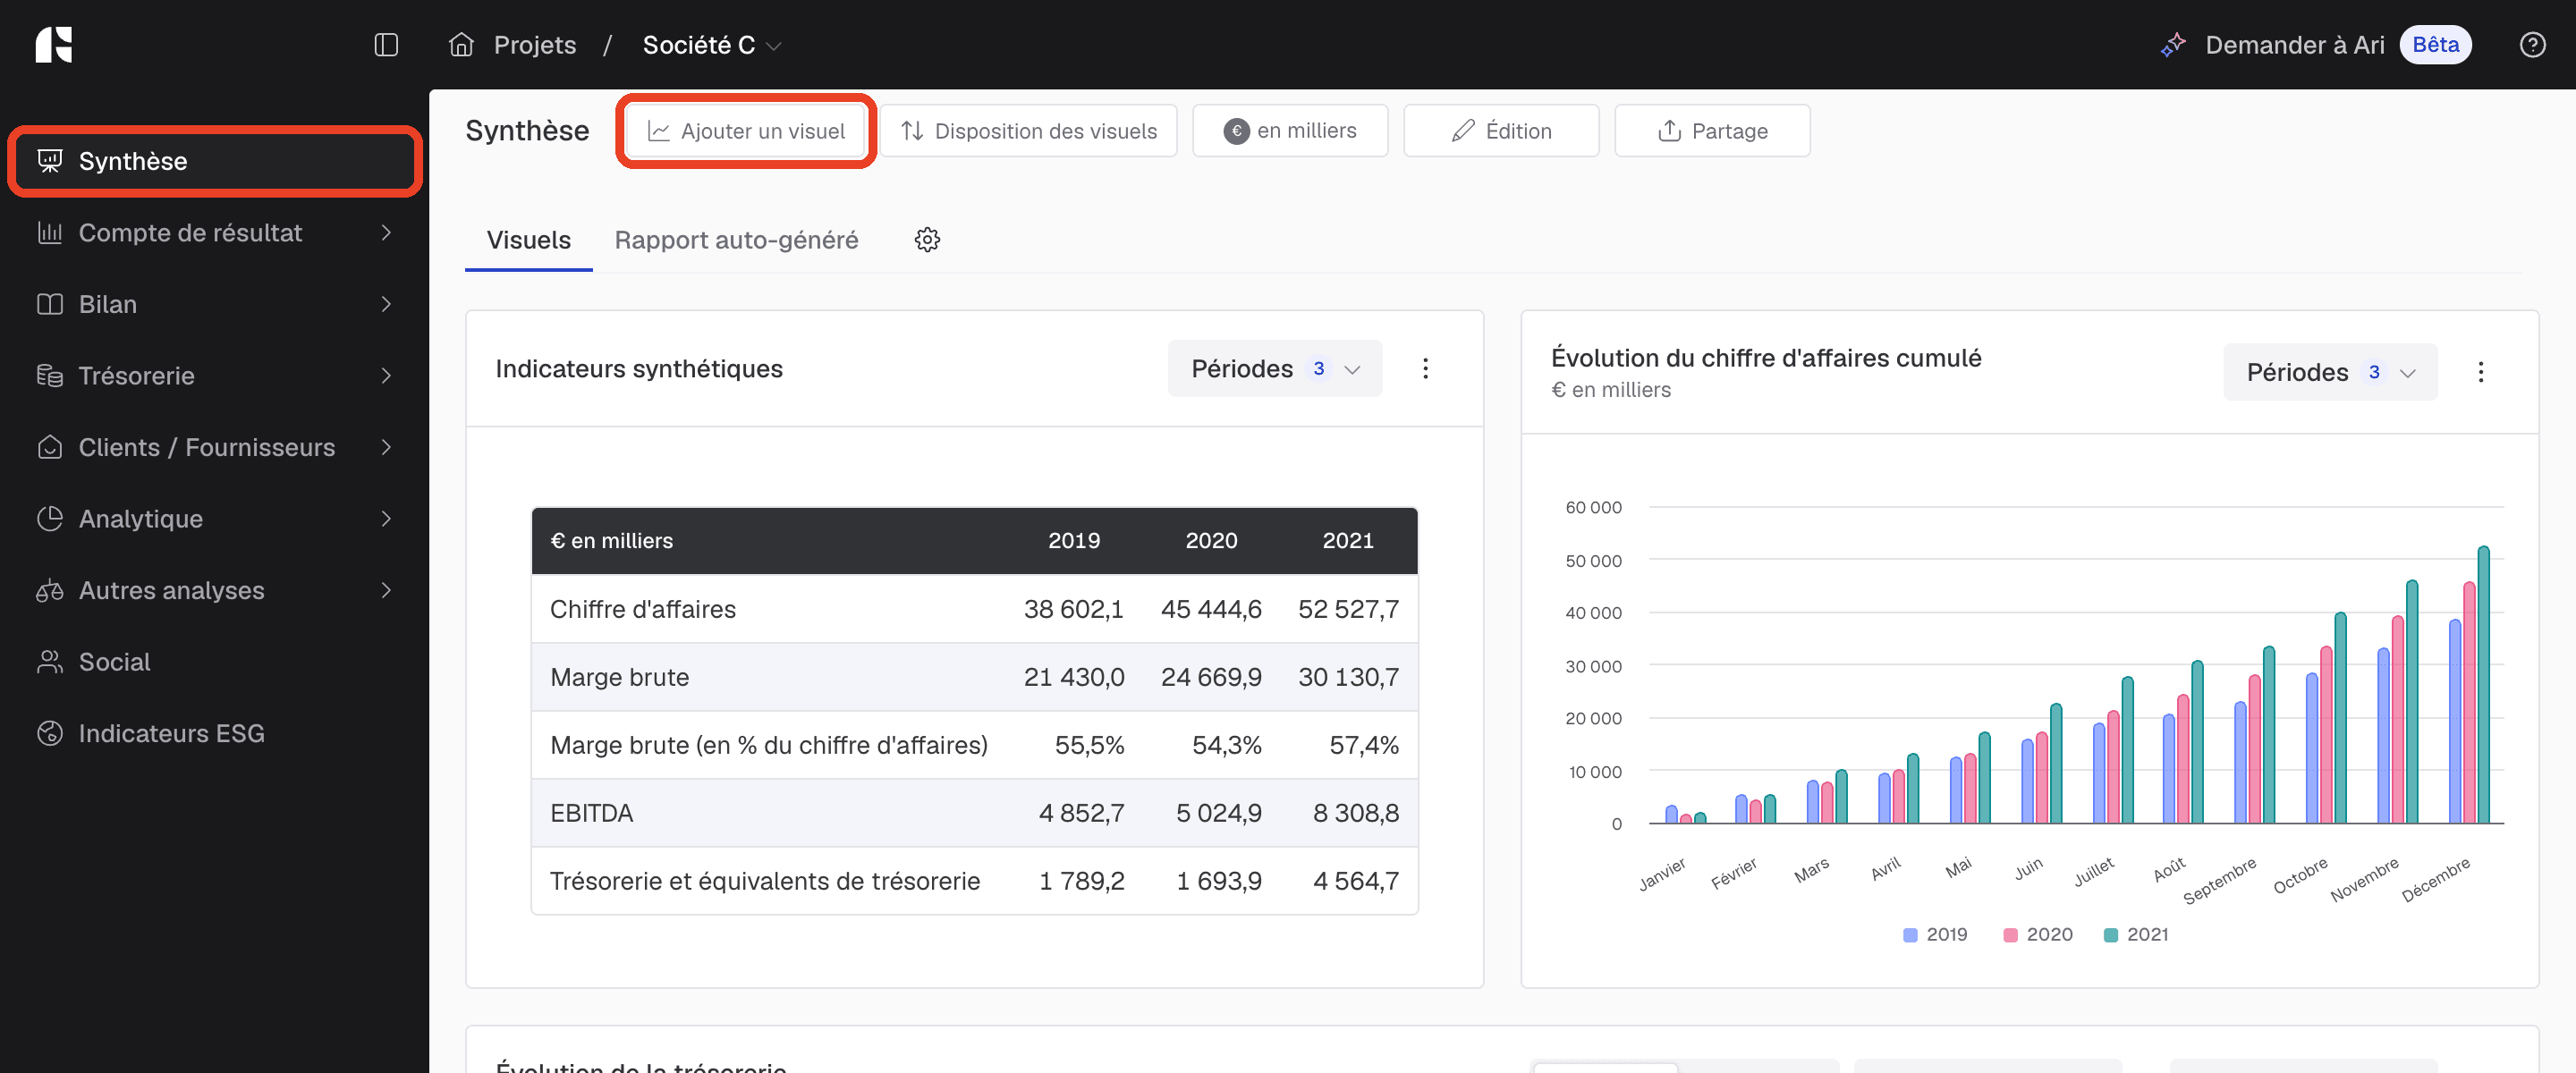Viewport: 2576px width, 1073px height.
Task: Open Social in the sidebar
Action: point(215,662)
